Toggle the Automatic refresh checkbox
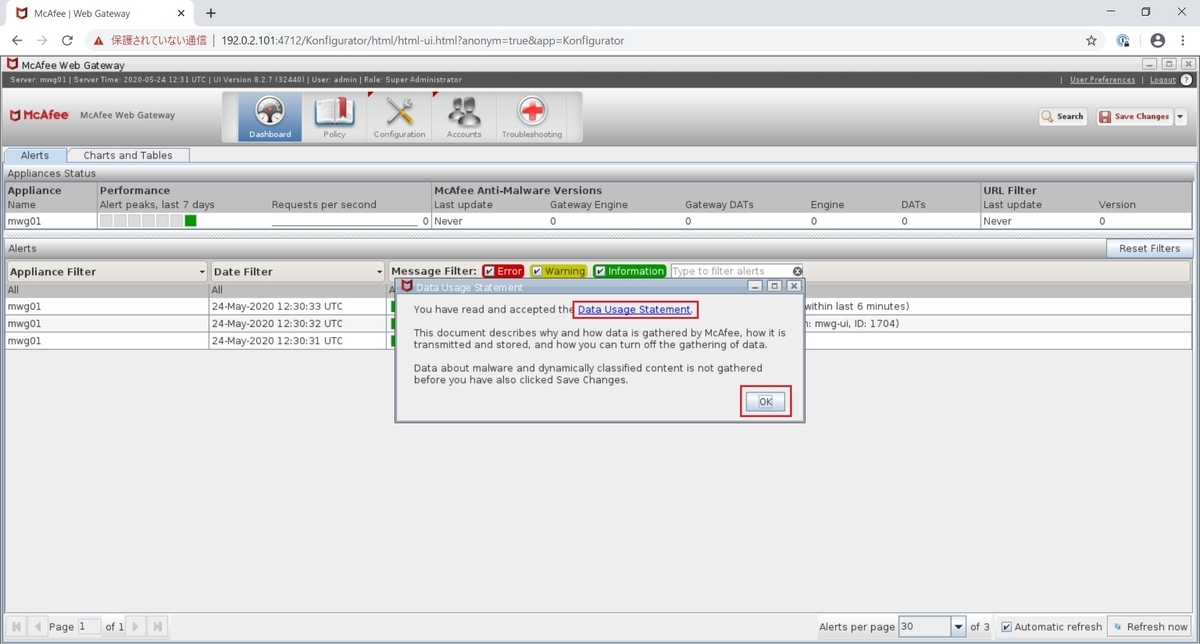This screenshot has width=1200, height=644. 1007,627
